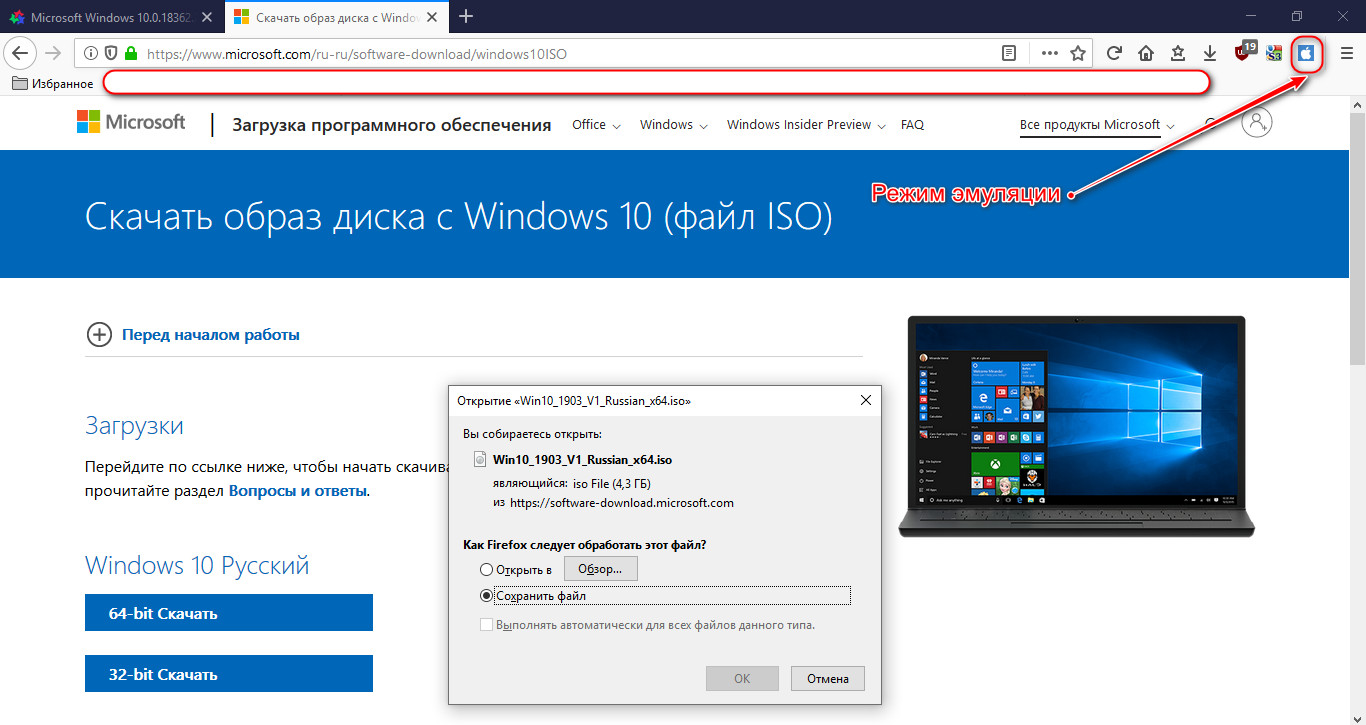This screenshot has width=1366, height=725.
Task: Click the multicolored extension icon beside uBlock
Action: [x=1274, y=54]
